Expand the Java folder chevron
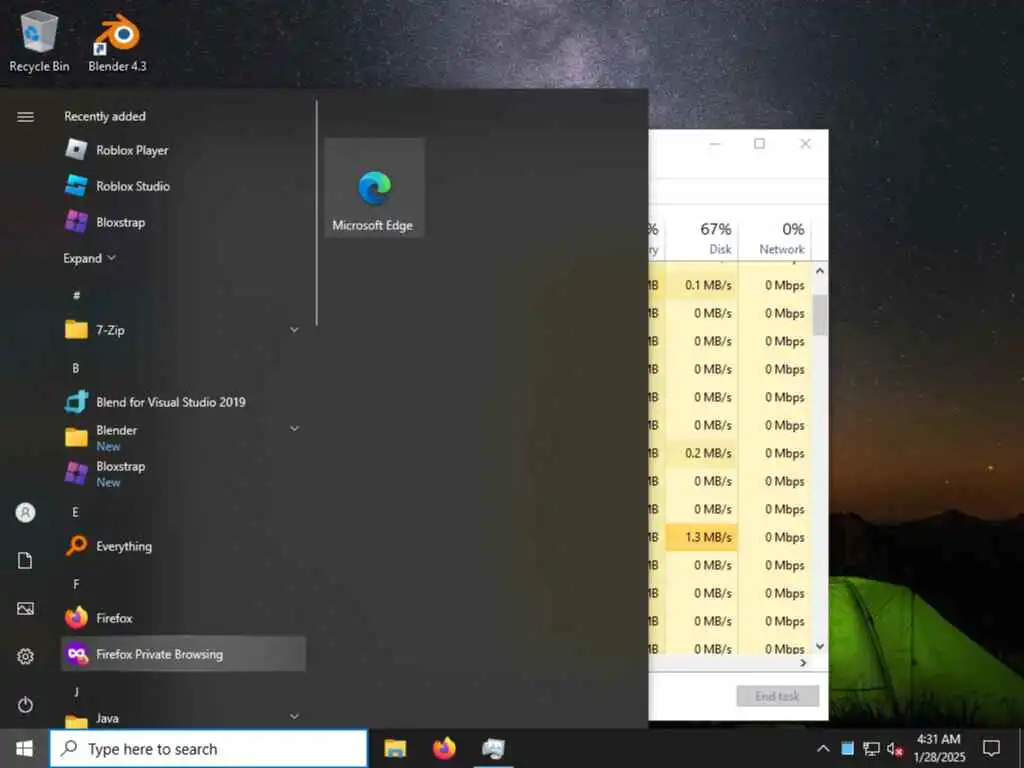This screenshot has width=1024, height=768. [295, 716]
